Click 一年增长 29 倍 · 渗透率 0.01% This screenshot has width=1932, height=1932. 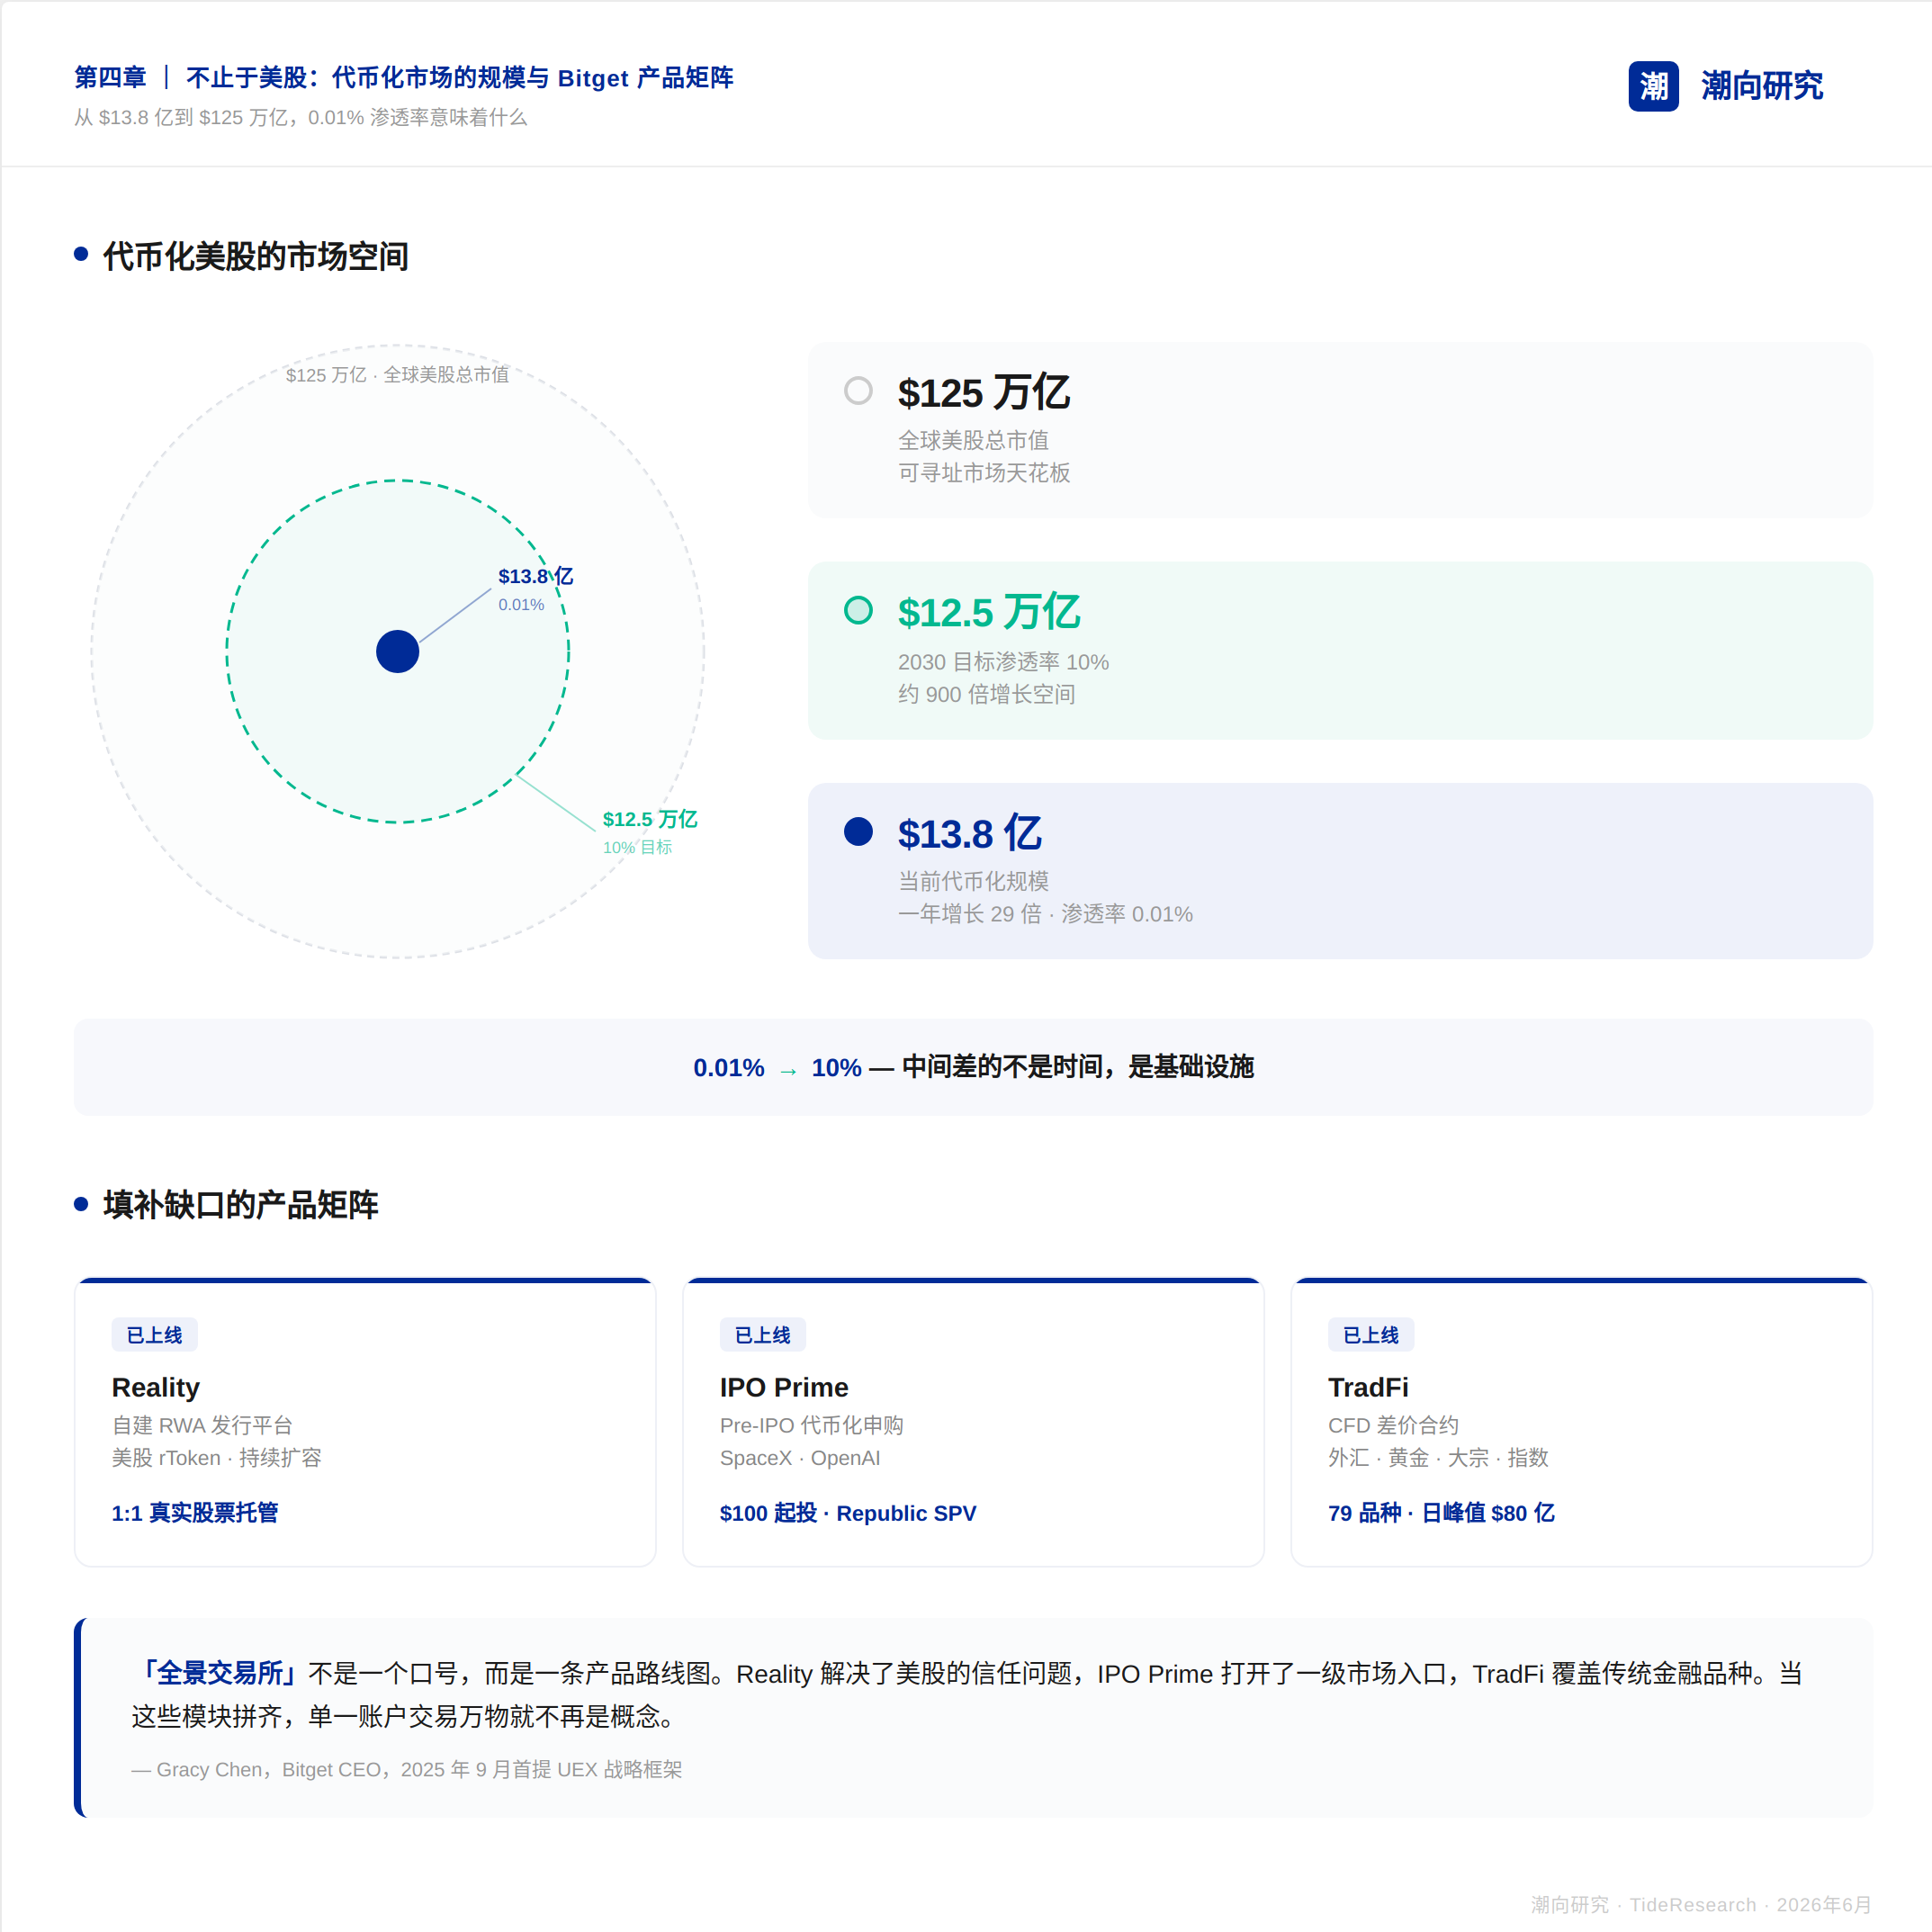coord(1045,913)
